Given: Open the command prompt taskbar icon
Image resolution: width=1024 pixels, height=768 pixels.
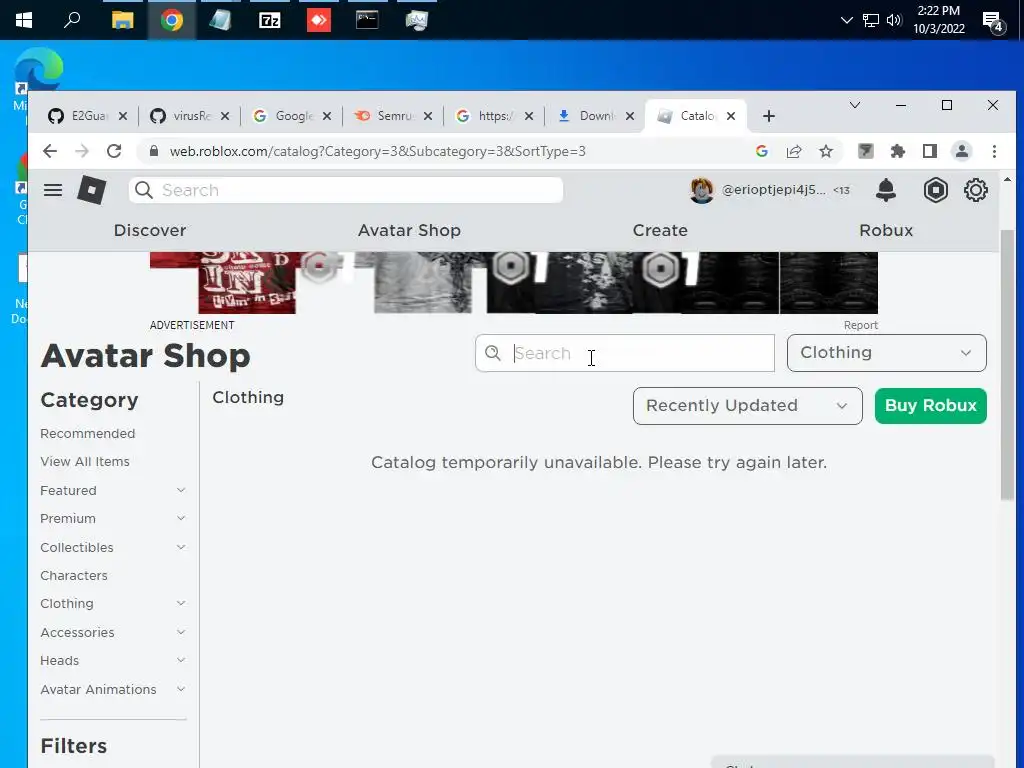Looking at the screenshot, I should coord(367,20).
